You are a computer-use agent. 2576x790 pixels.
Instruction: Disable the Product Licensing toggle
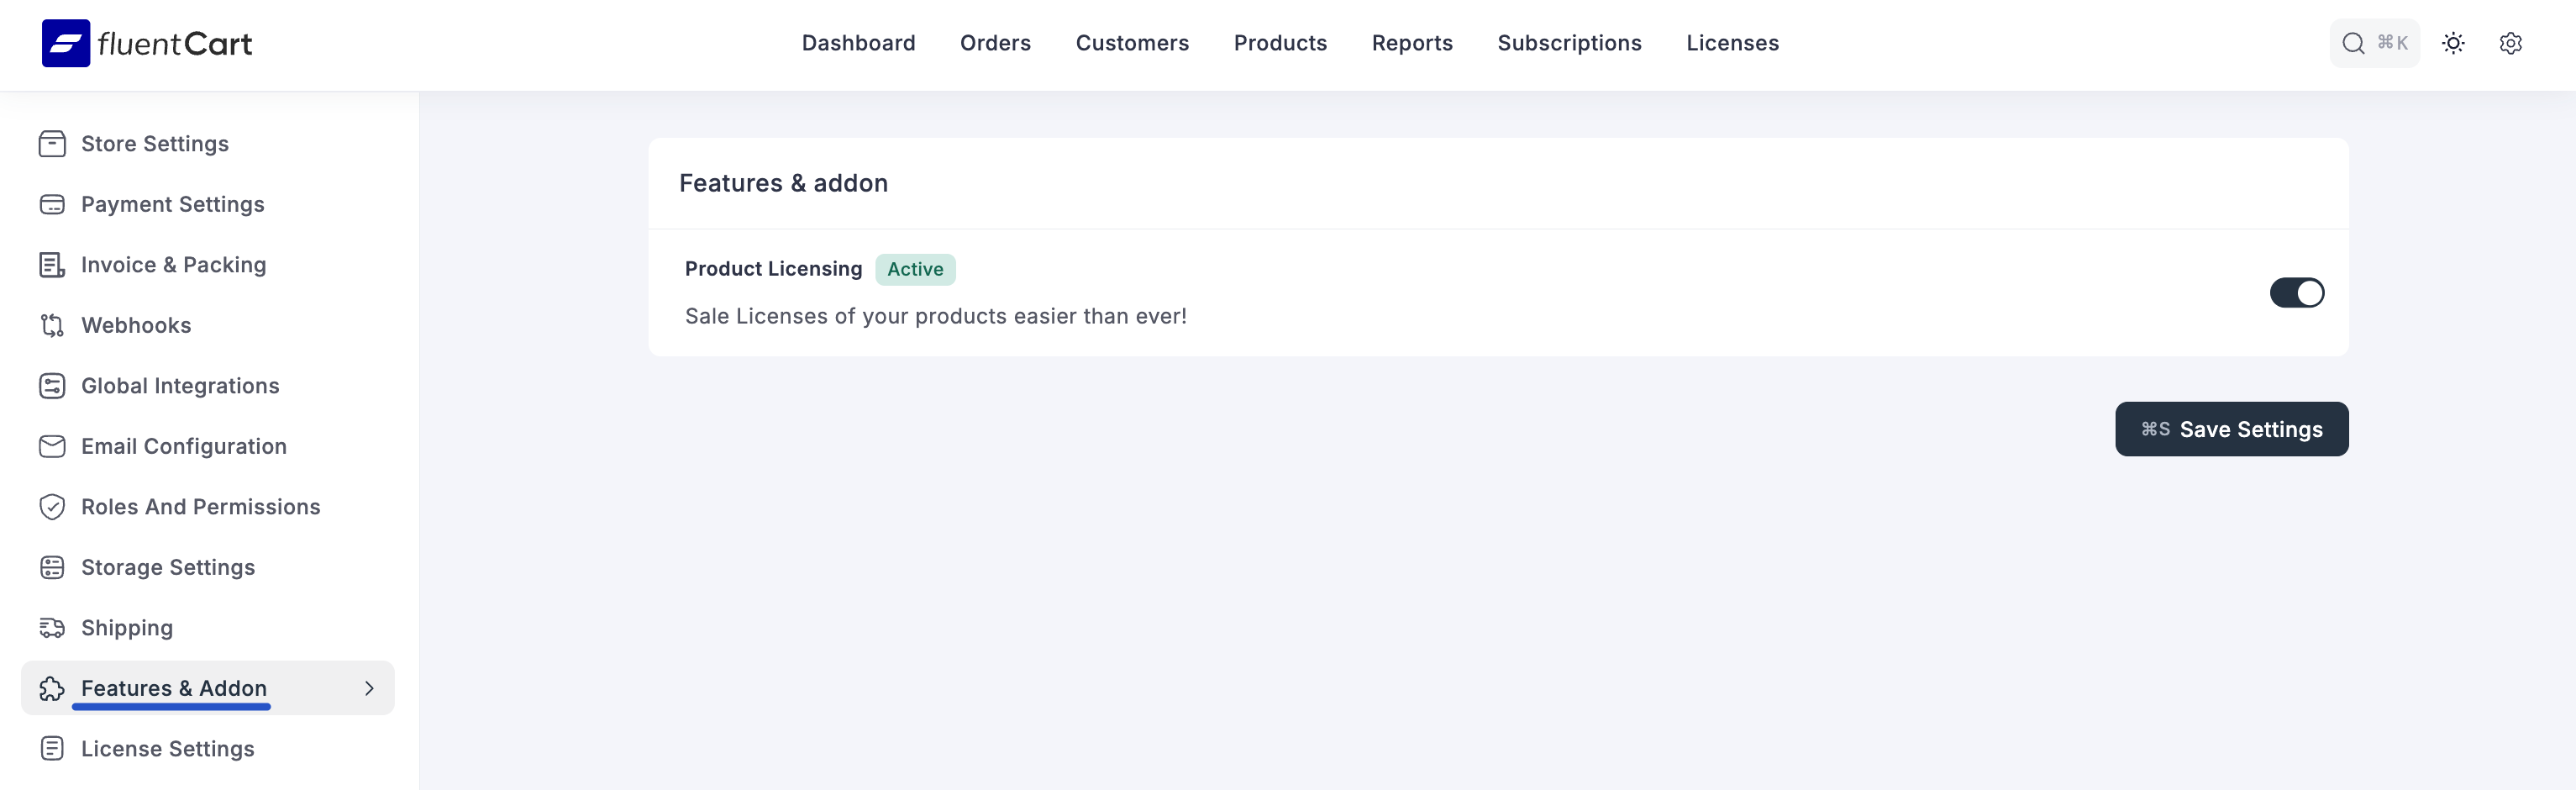point(2296,293)
